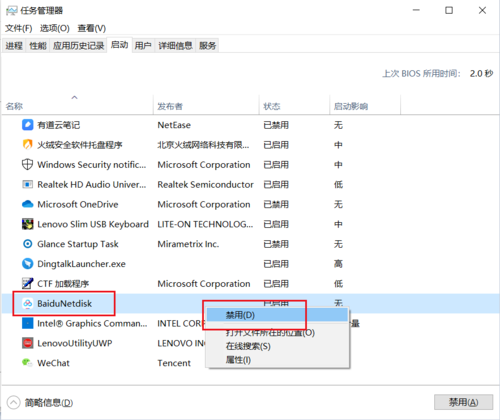This screenshot has width=500, height=420.
Task: Click 高 impact in DingtalkLauncher.exe row
Action: 338,264
